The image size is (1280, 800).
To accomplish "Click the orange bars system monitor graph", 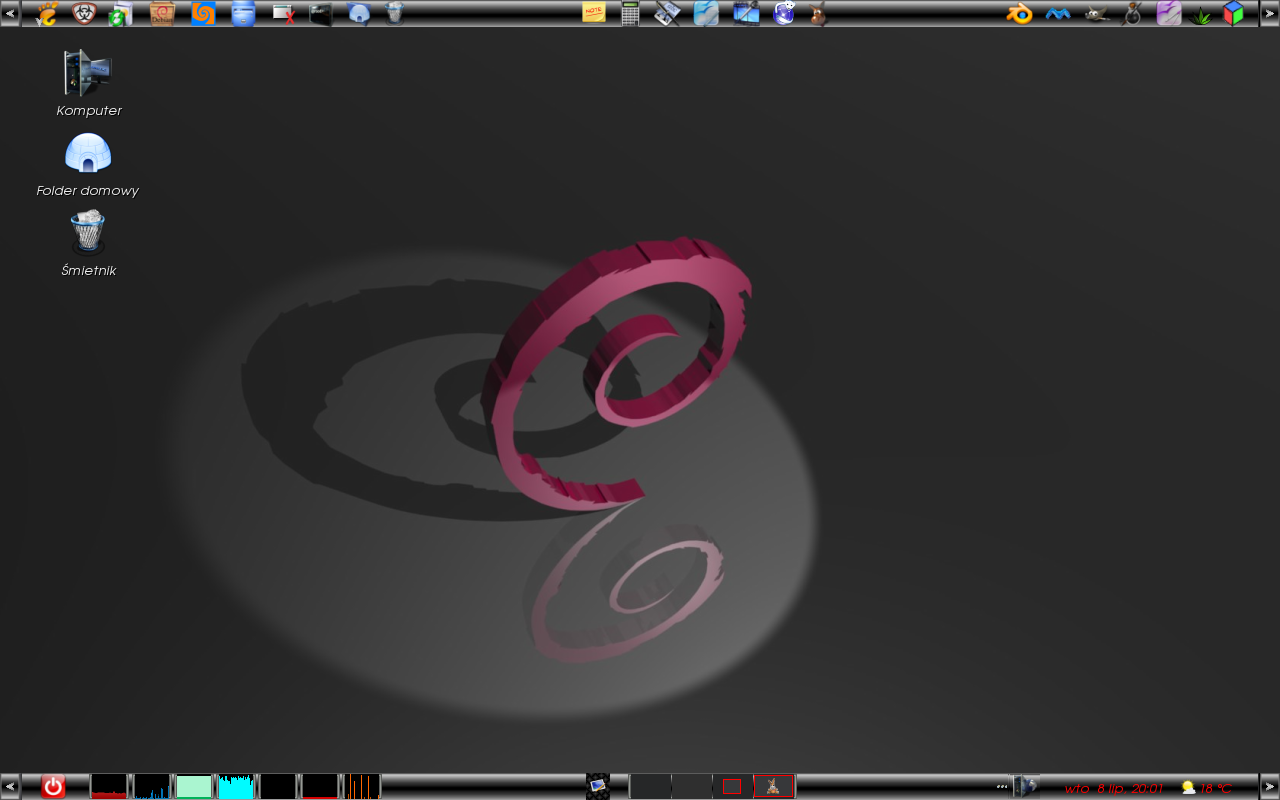I will 363,786.
